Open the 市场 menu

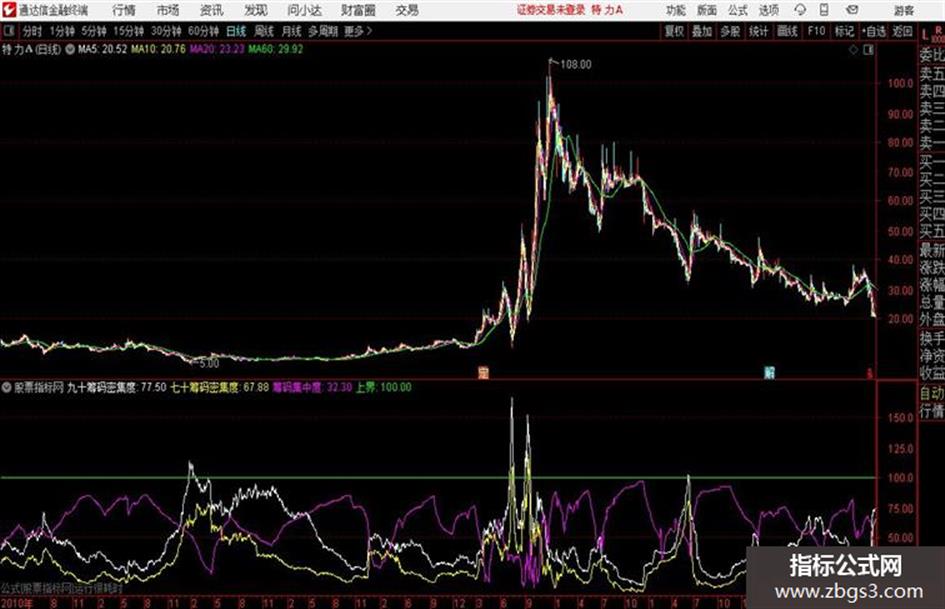(168, 10)
